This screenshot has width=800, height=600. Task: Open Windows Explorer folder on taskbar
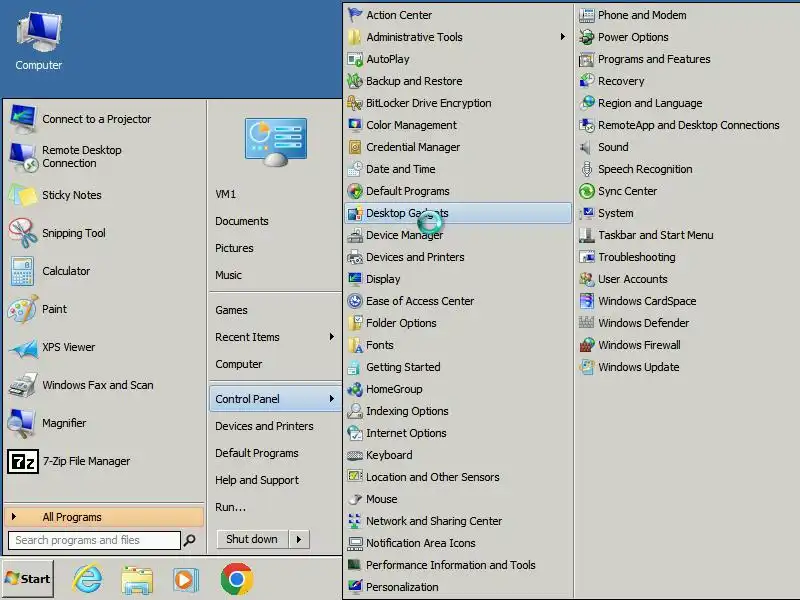click(137, 580)
